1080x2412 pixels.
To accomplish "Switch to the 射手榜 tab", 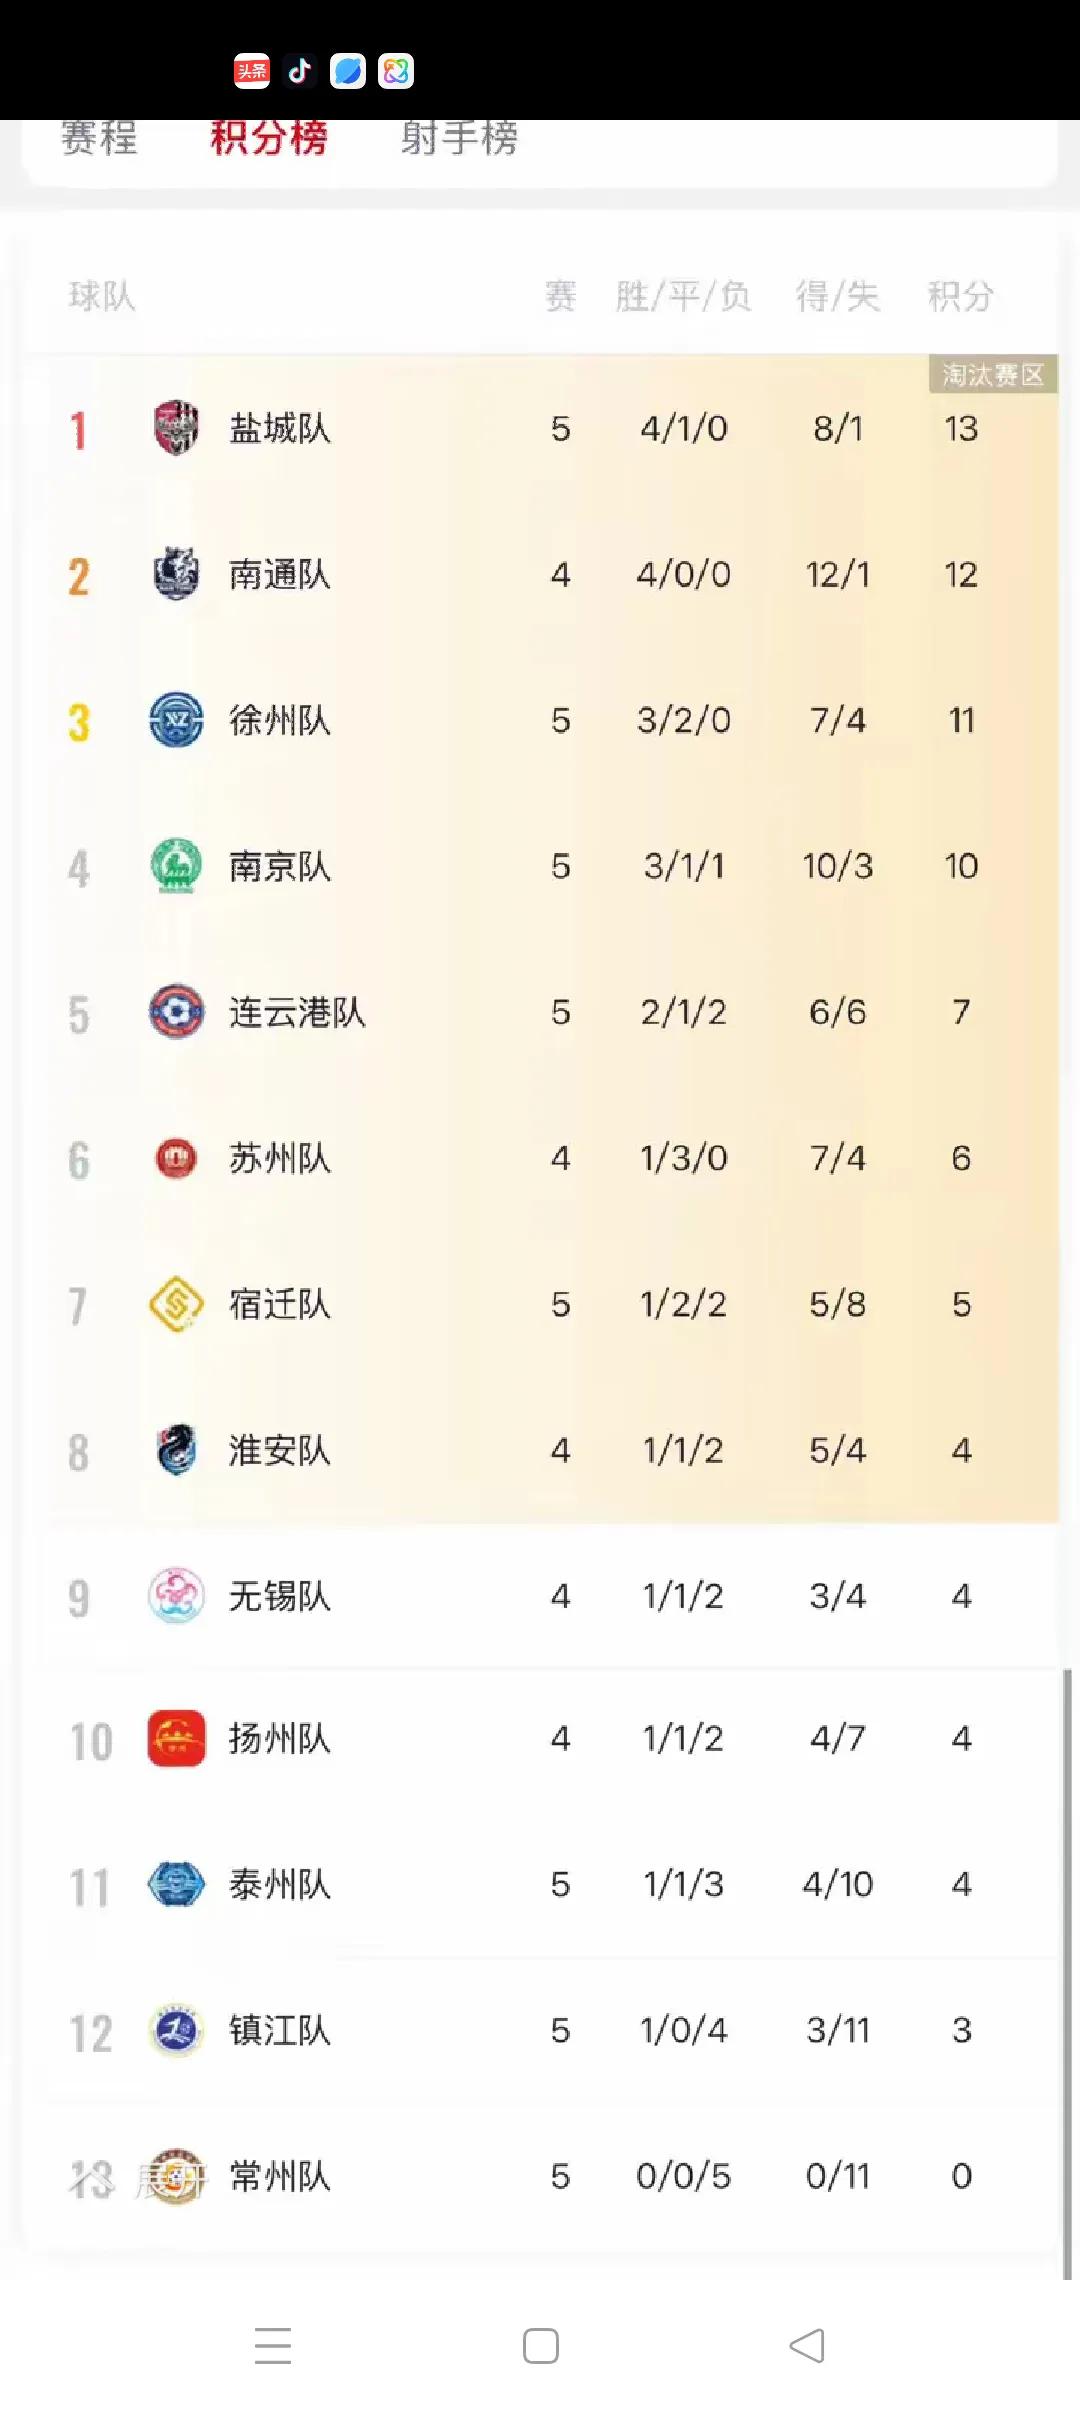I will pos(460,138).
